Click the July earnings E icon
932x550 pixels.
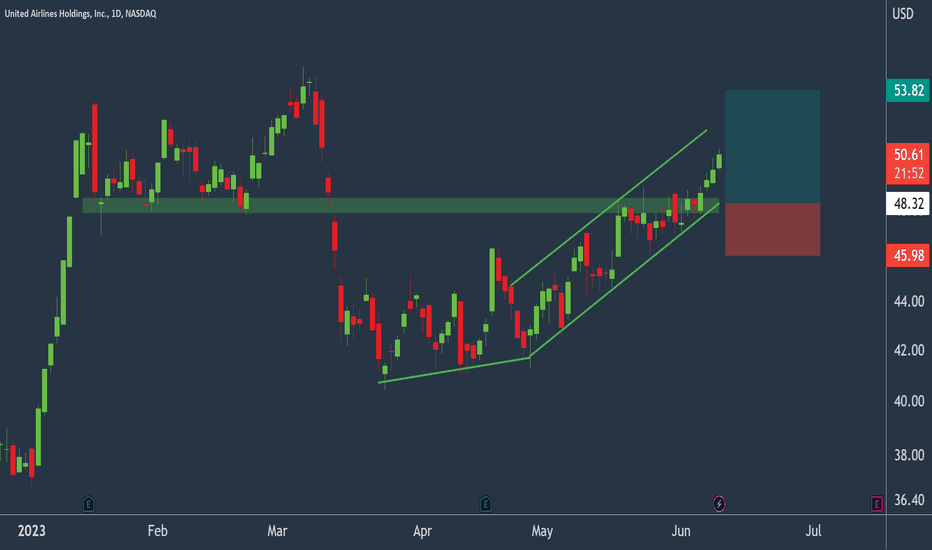[877, 504]
